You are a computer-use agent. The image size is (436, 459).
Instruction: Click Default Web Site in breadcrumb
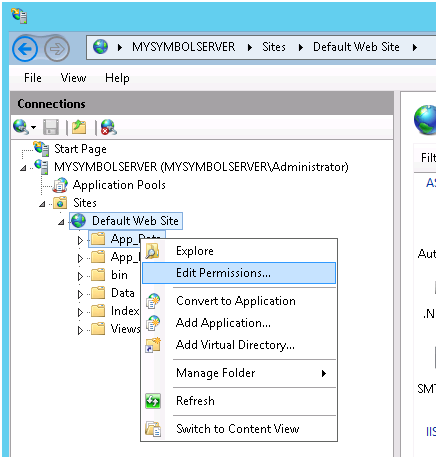click(x=356, y=47)
